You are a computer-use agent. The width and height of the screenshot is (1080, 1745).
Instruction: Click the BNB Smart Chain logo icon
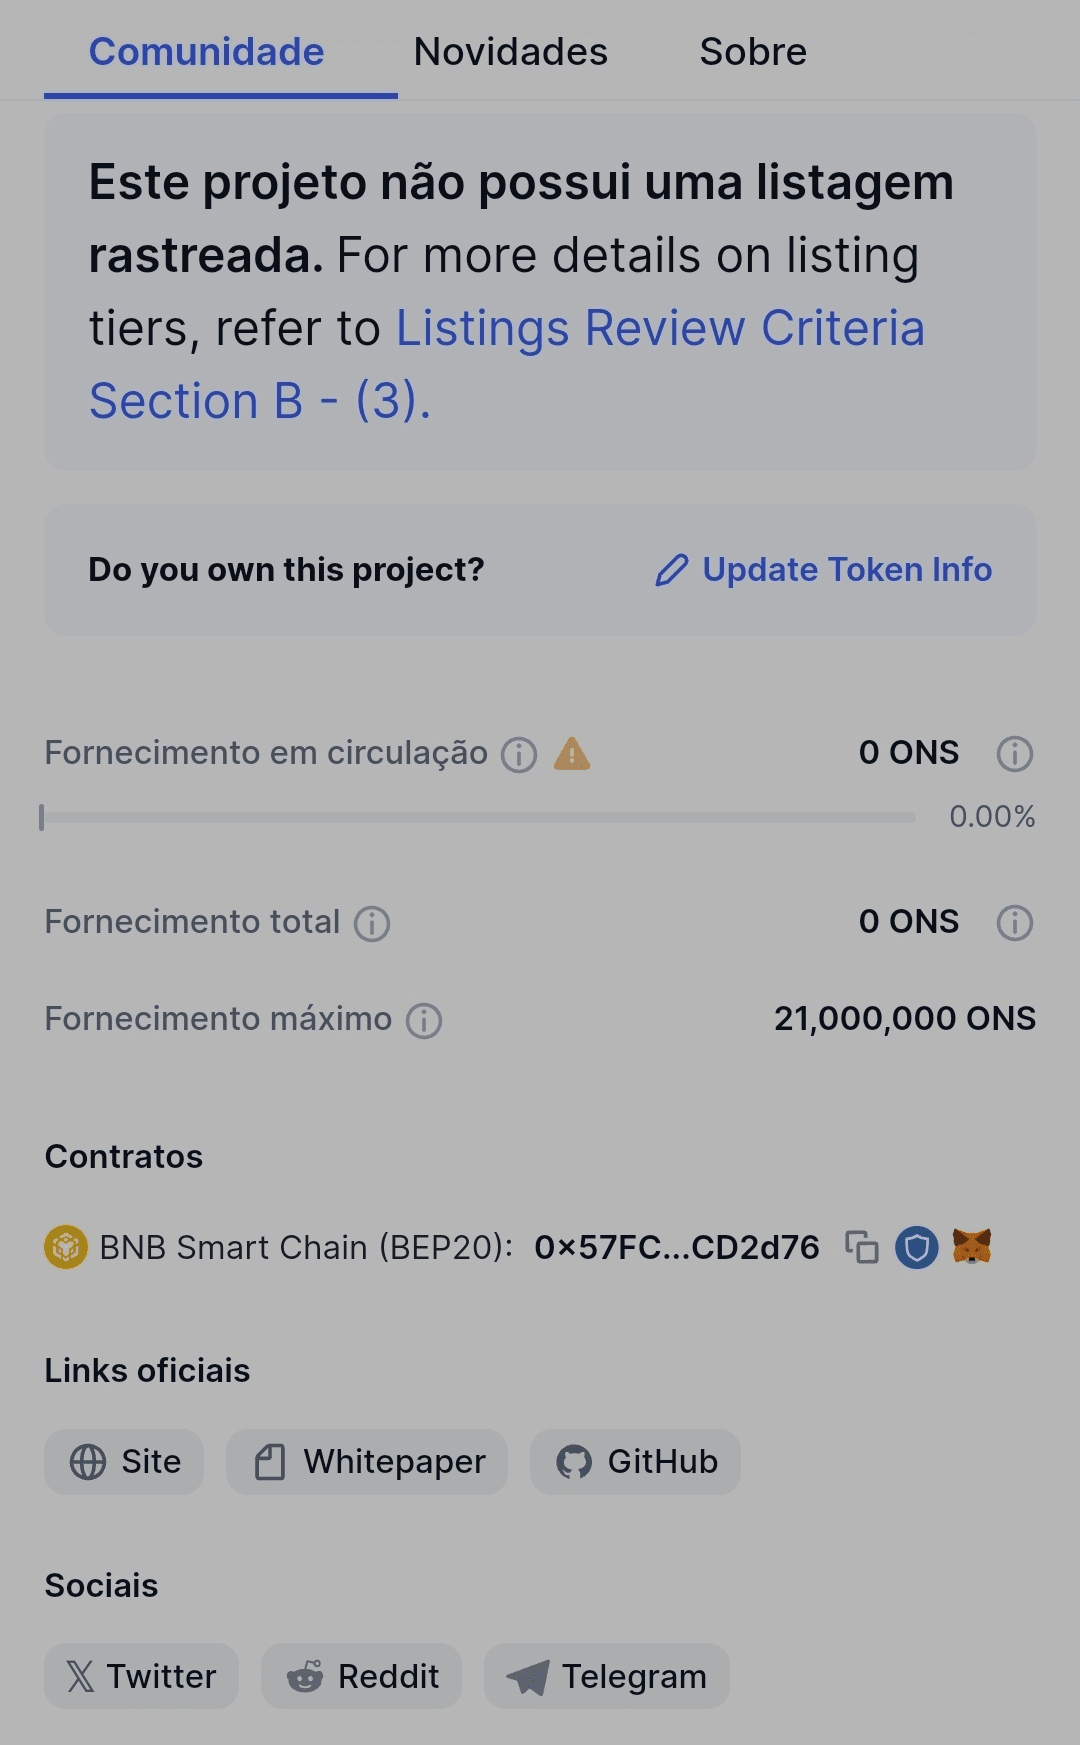66,1247
